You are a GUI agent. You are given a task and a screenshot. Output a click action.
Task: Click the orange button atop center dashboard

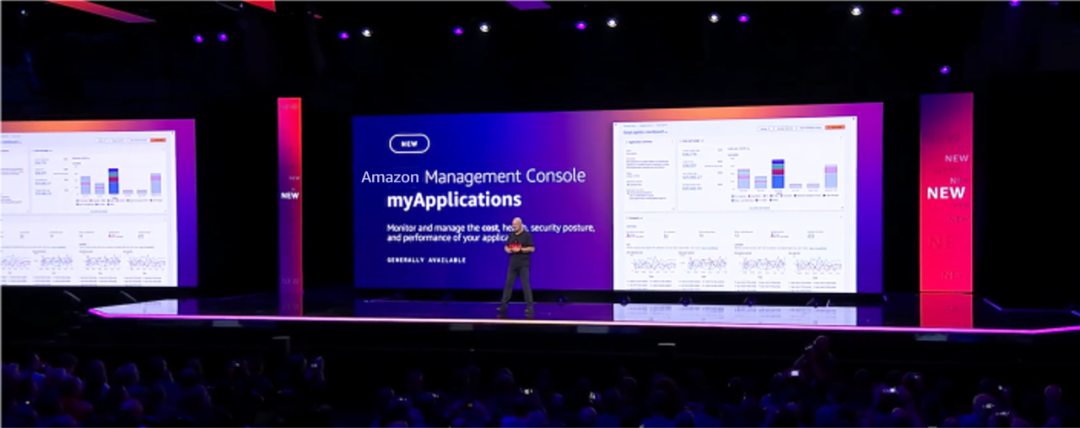[834, 128]
